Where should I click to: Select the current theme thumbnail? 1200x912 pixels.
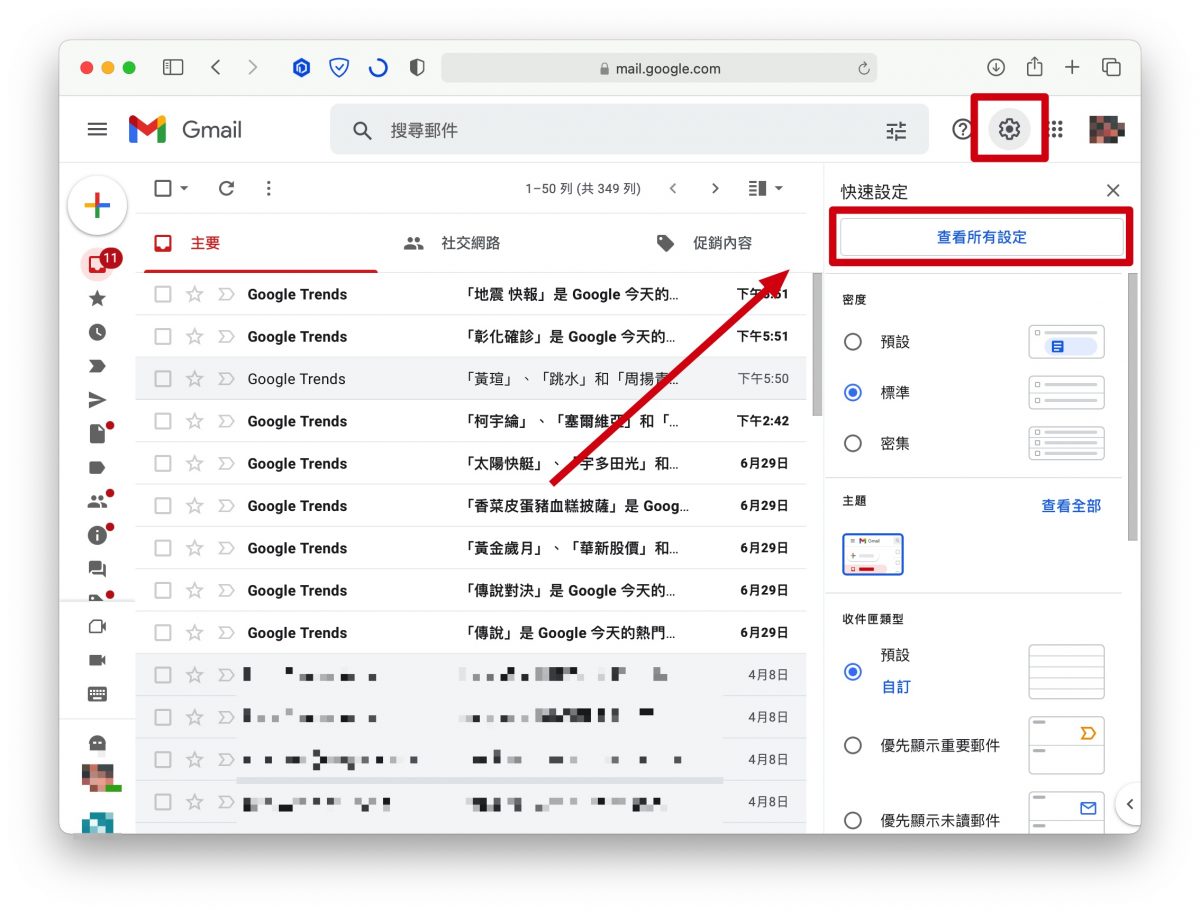click(x=873, y=554)
